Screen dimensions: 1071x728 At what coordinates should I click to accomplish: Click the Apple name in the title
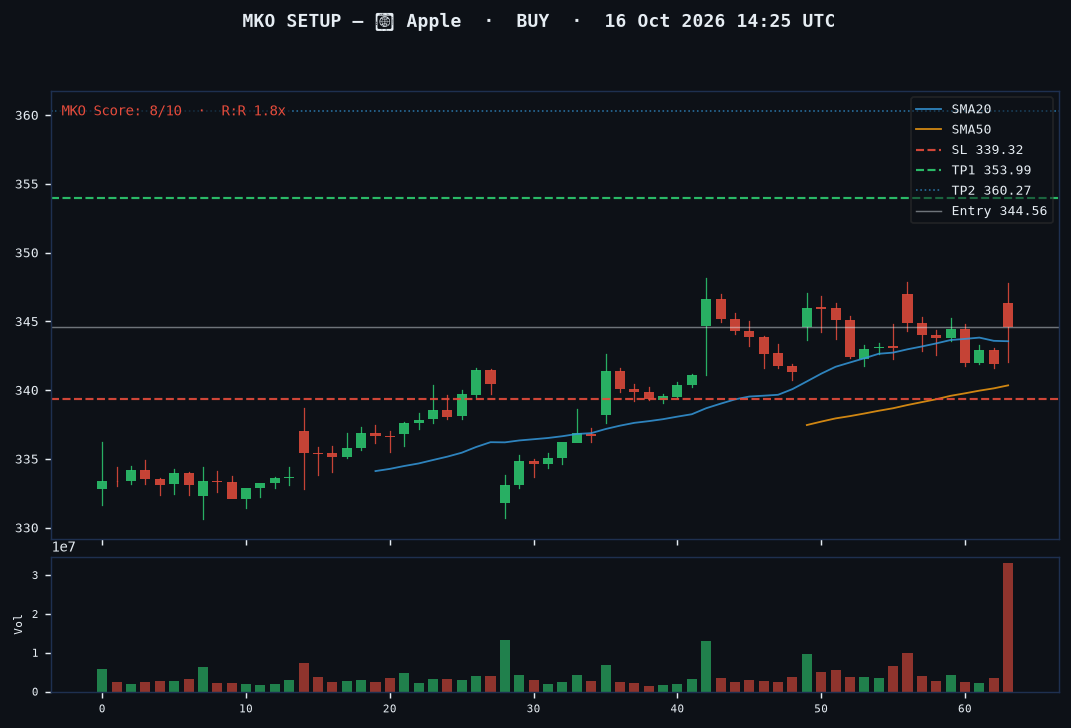pos(434,21)
